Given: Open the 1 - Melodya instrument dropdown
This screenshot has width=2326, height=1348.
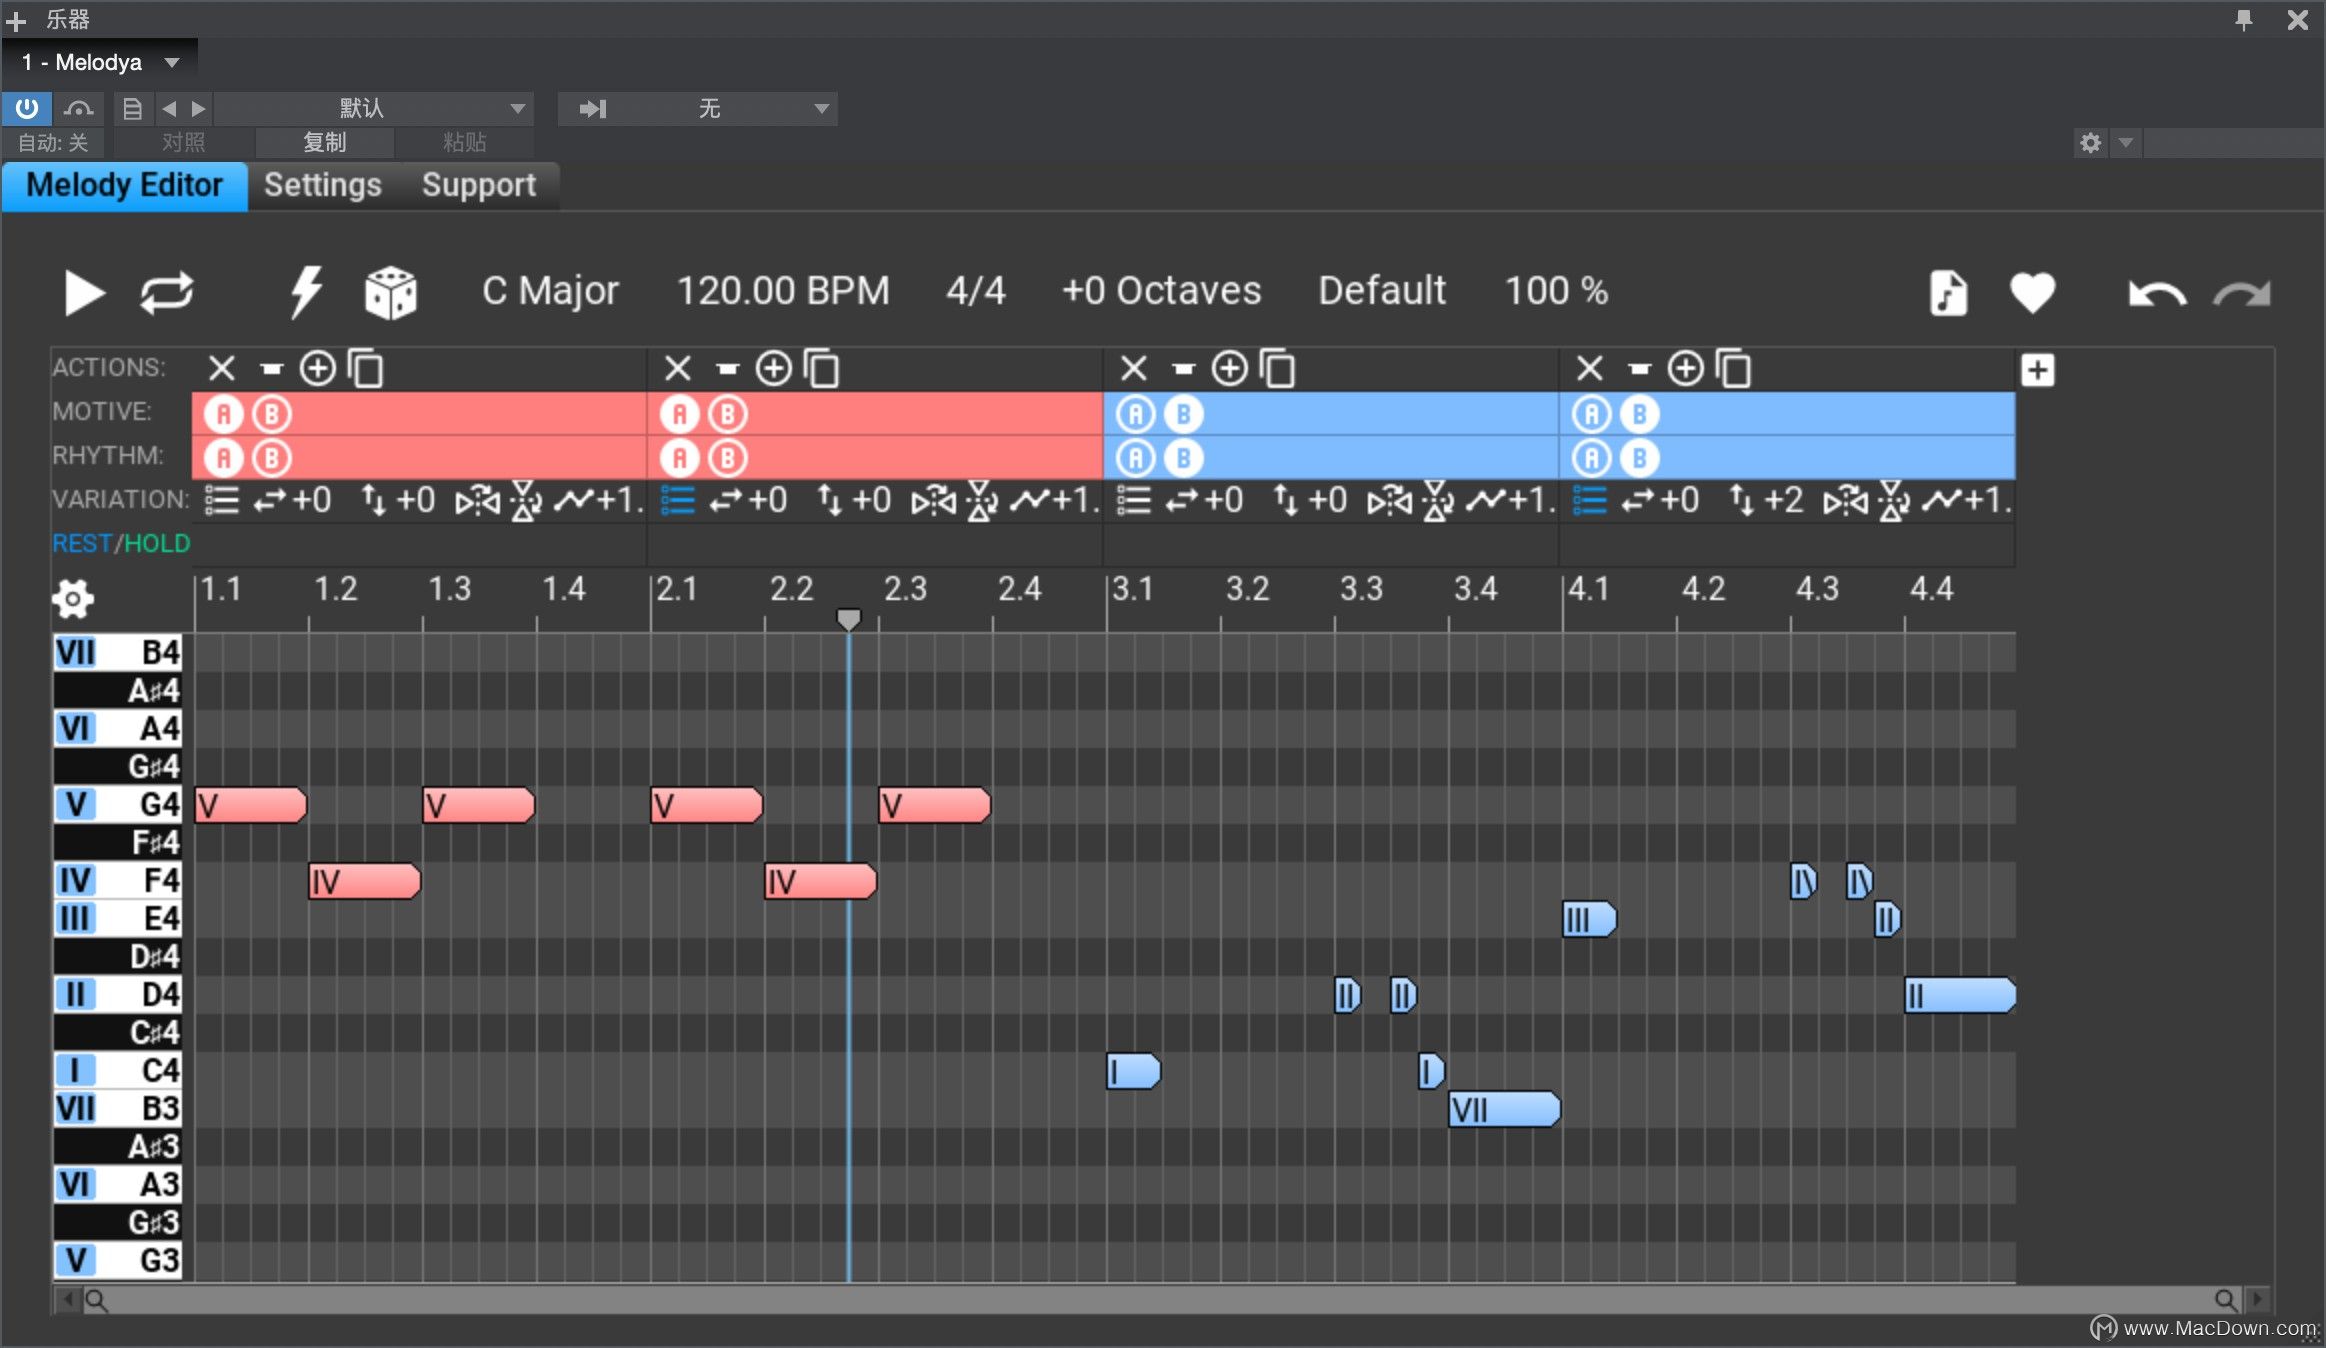Looking at the screenshot, I should click(x=100, y=62).
